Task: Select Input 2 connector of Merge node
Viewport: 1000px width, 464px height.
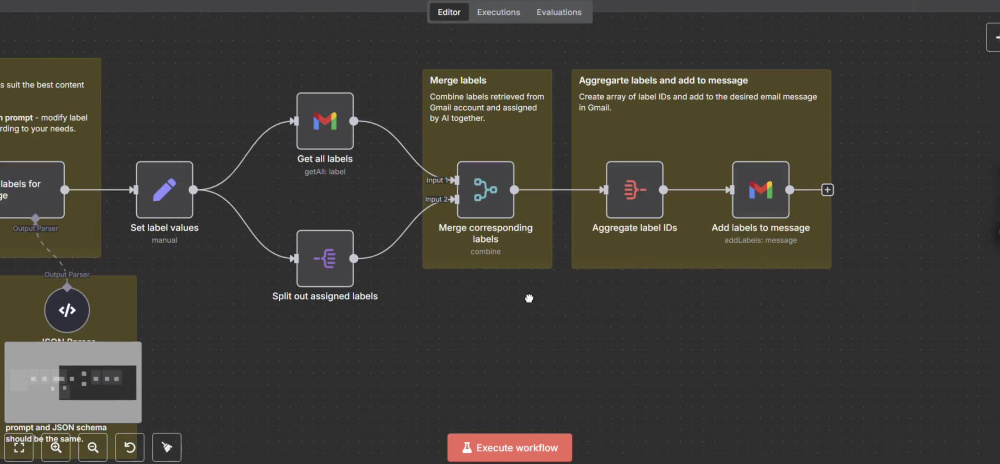Action: click(455, 199)
